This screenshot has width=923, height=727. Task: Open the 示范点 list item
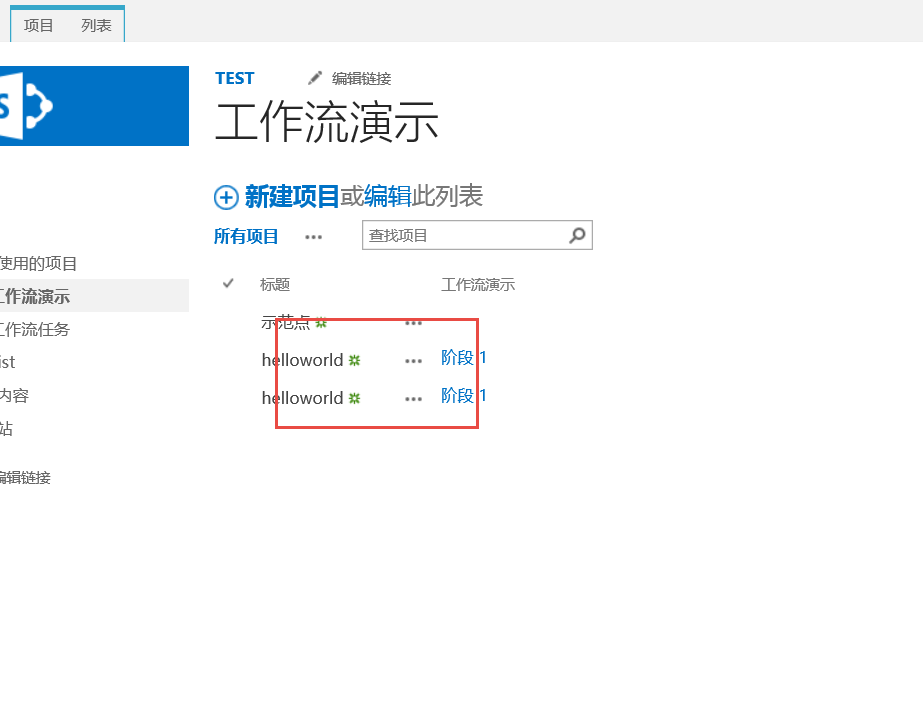[x=285, y=322]
